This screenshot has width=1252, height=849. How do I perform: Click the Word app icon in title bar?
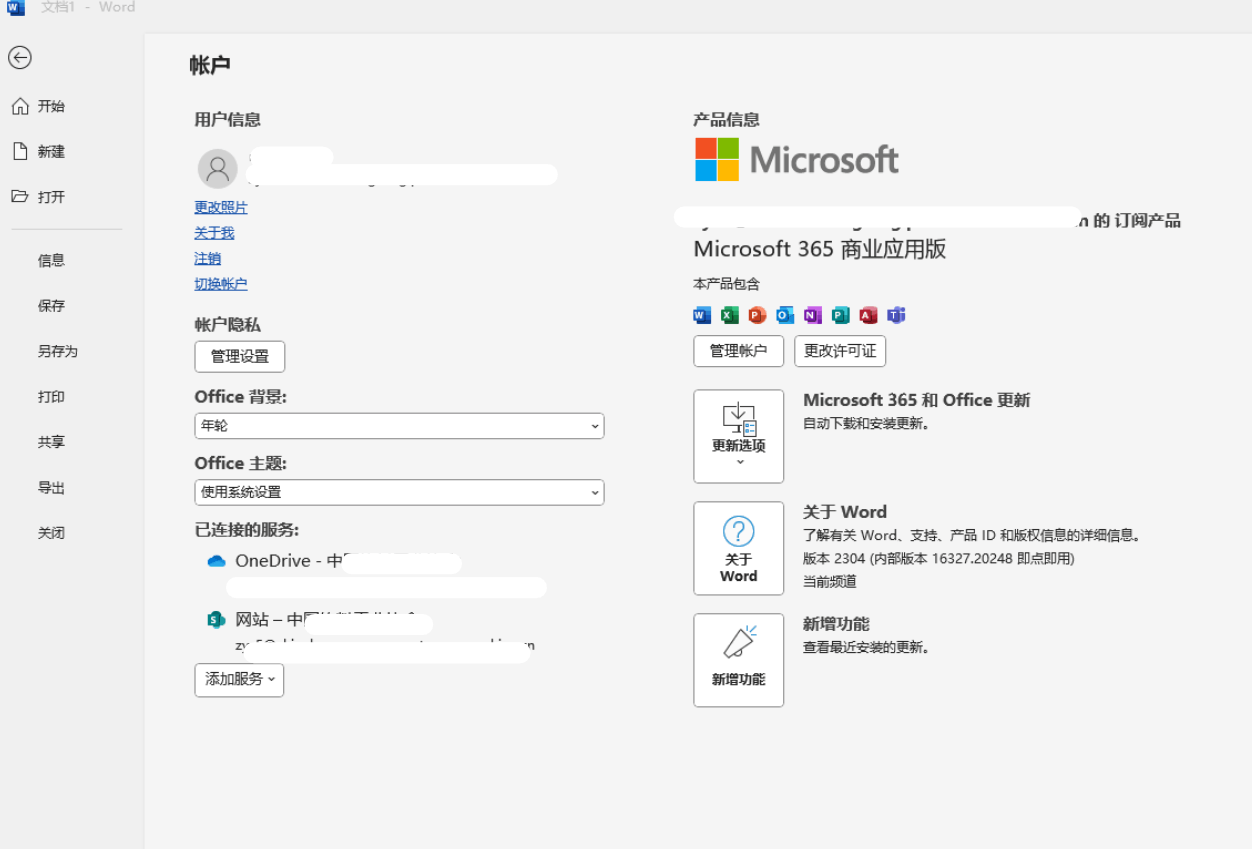click(x=16, y=7)
